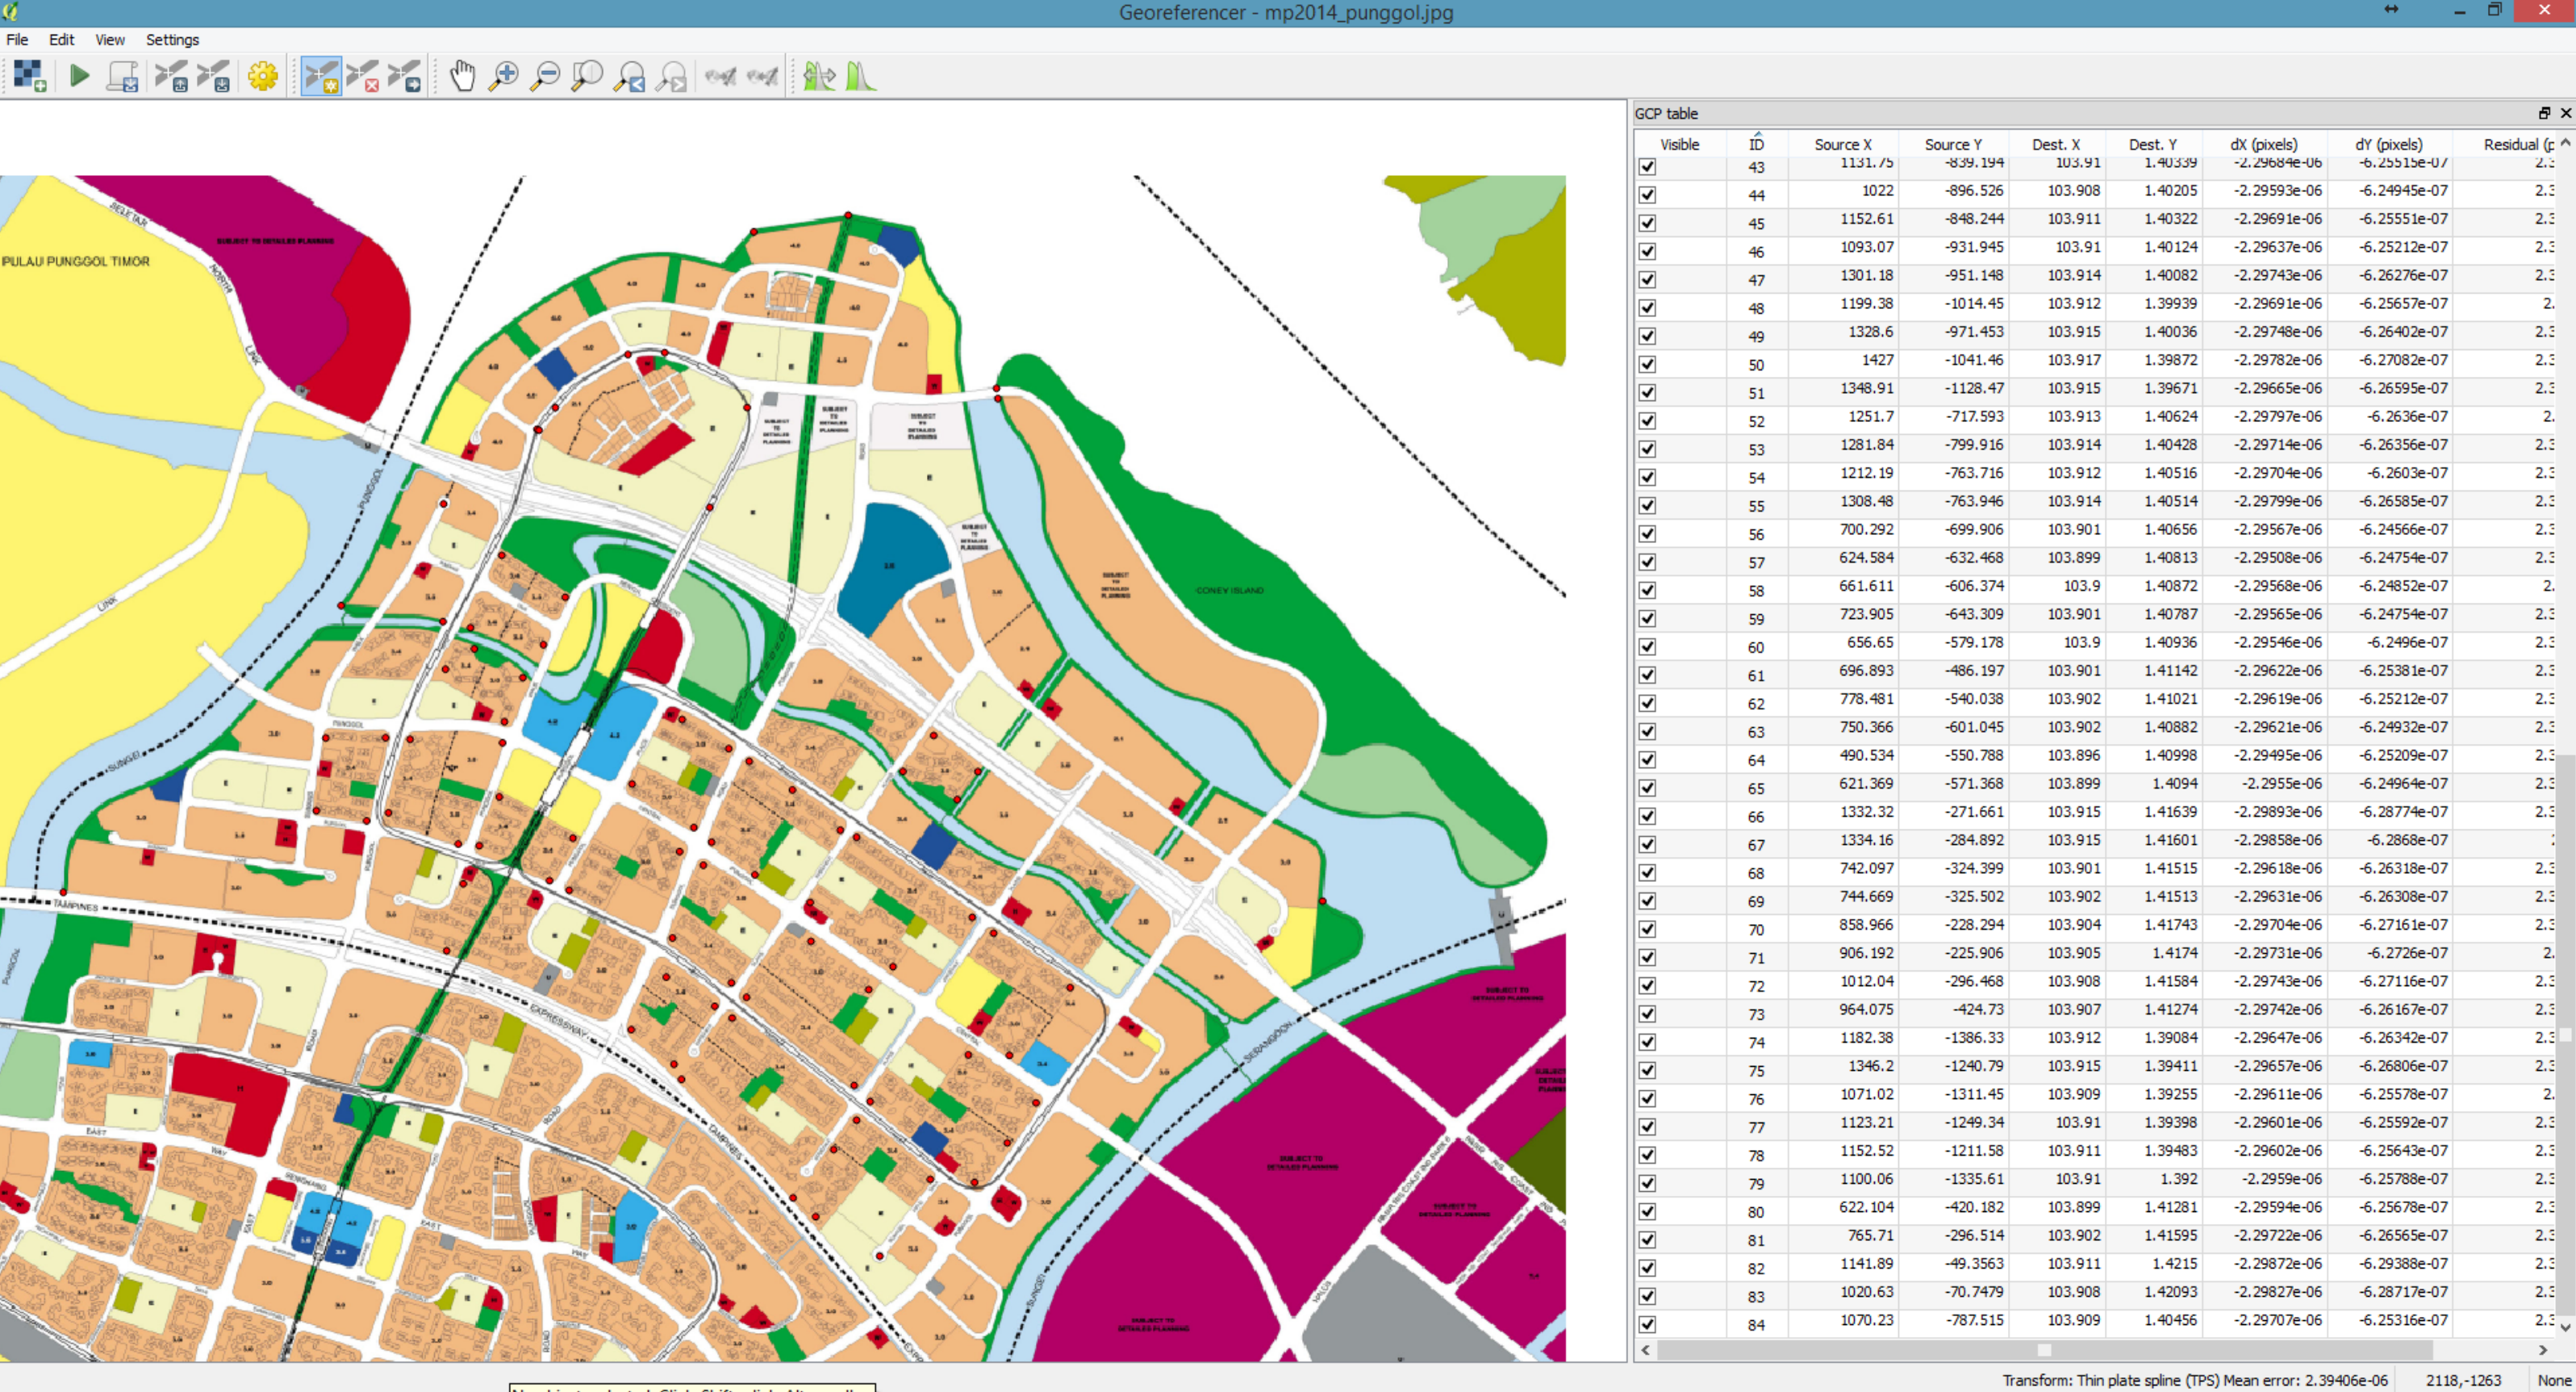Click the Open Raster icon
Image resolution: width=2576 pixels, height=1392 pixels.
(29, 76)
